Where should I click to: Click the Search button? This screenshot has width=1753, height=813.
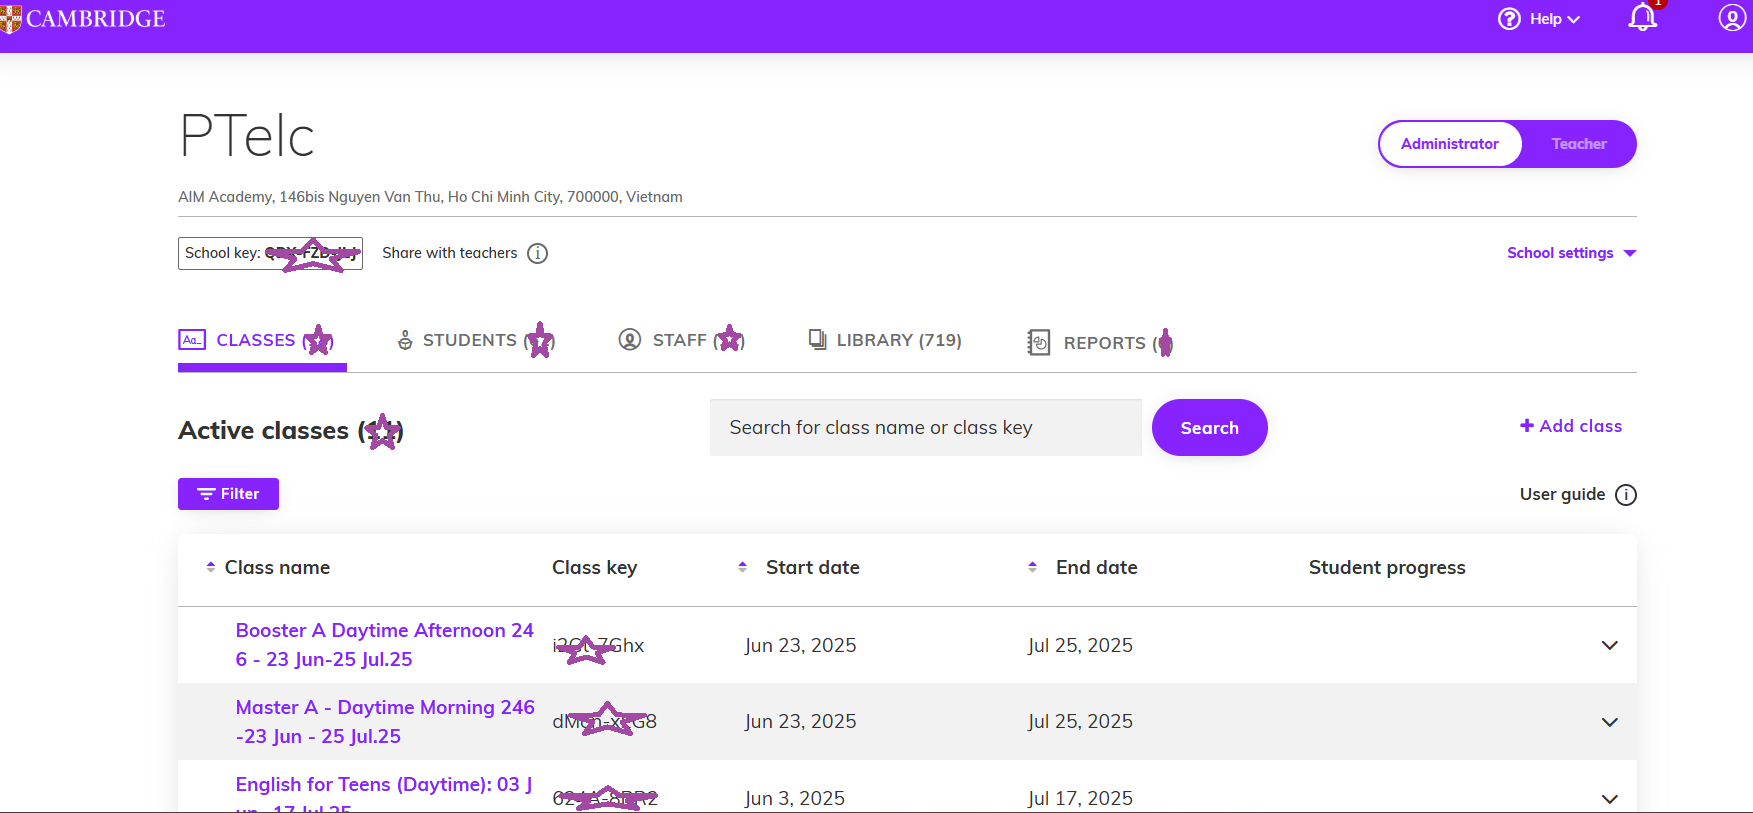pyautogui.click(x=1209, y=428)
